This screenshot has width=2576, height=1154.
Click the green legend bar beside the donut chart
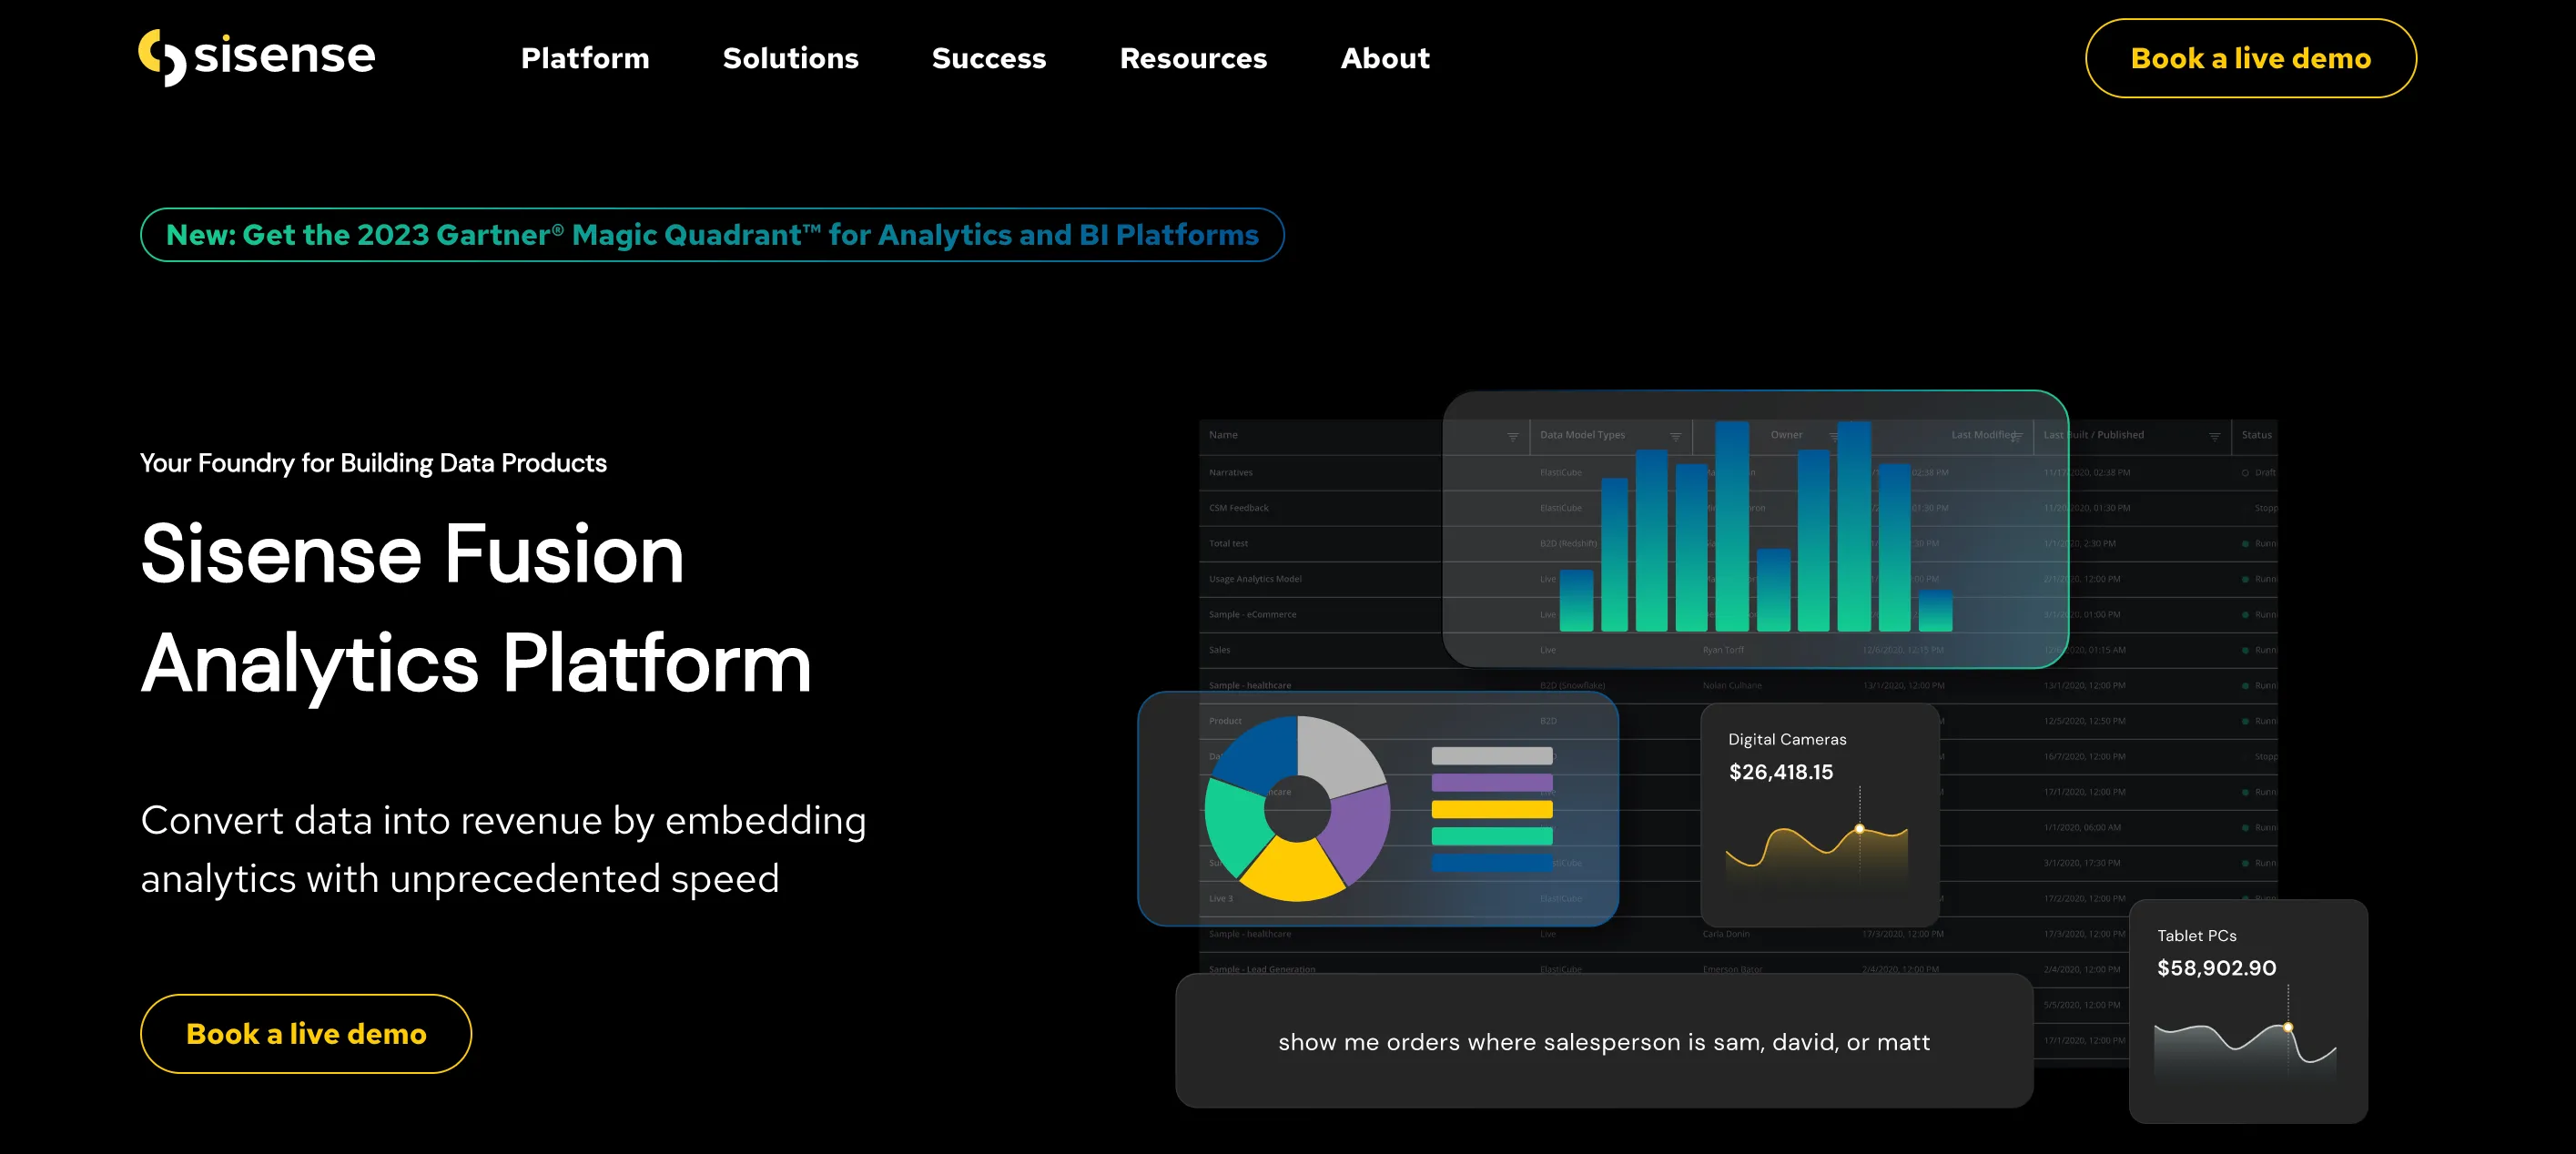(x=1491, y=836)
